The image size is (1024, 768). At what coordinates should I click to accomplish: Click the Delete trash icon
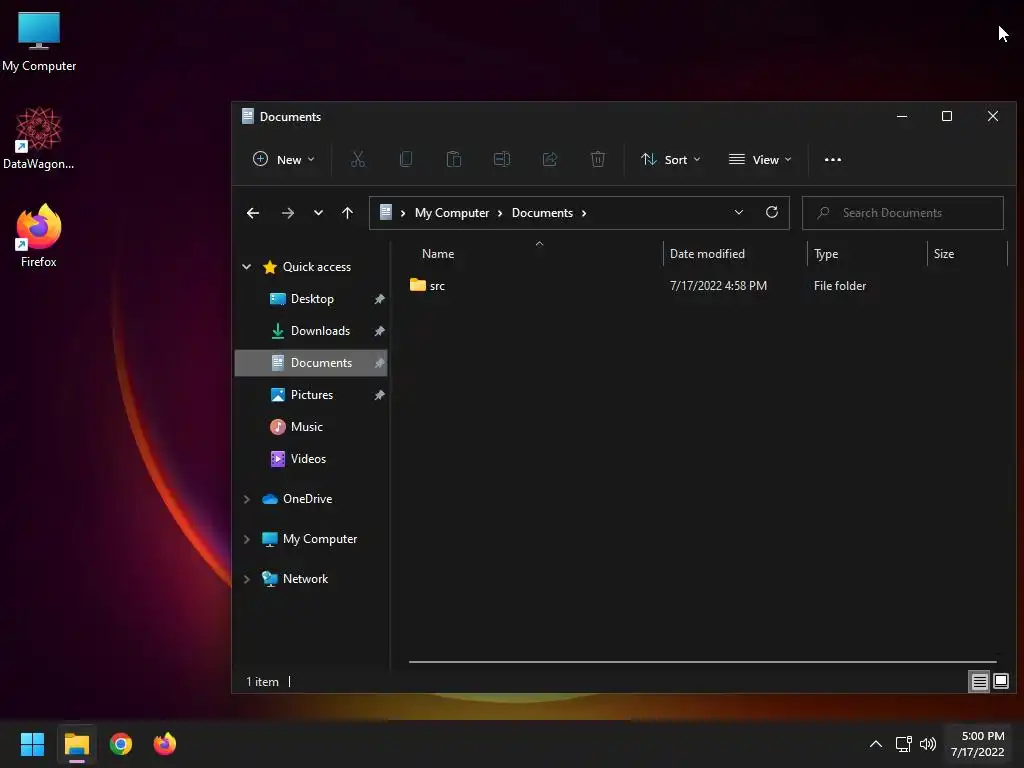(x=598, y=159)
